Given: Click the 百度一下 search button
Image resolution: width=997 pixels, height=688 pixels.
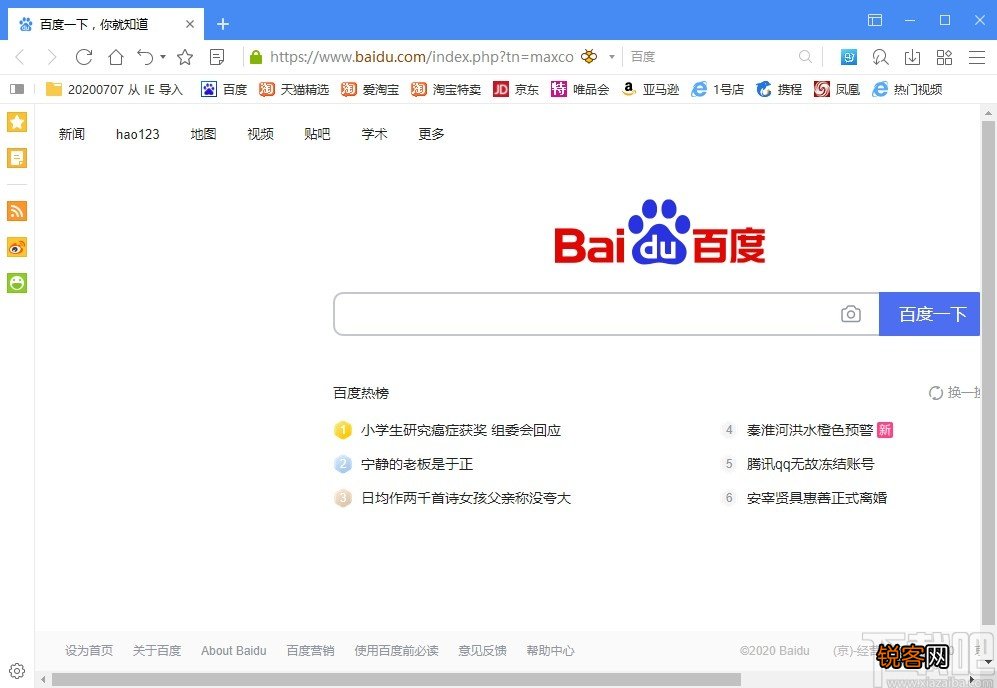Looking at the screenshot, I should tap(930, 314).
